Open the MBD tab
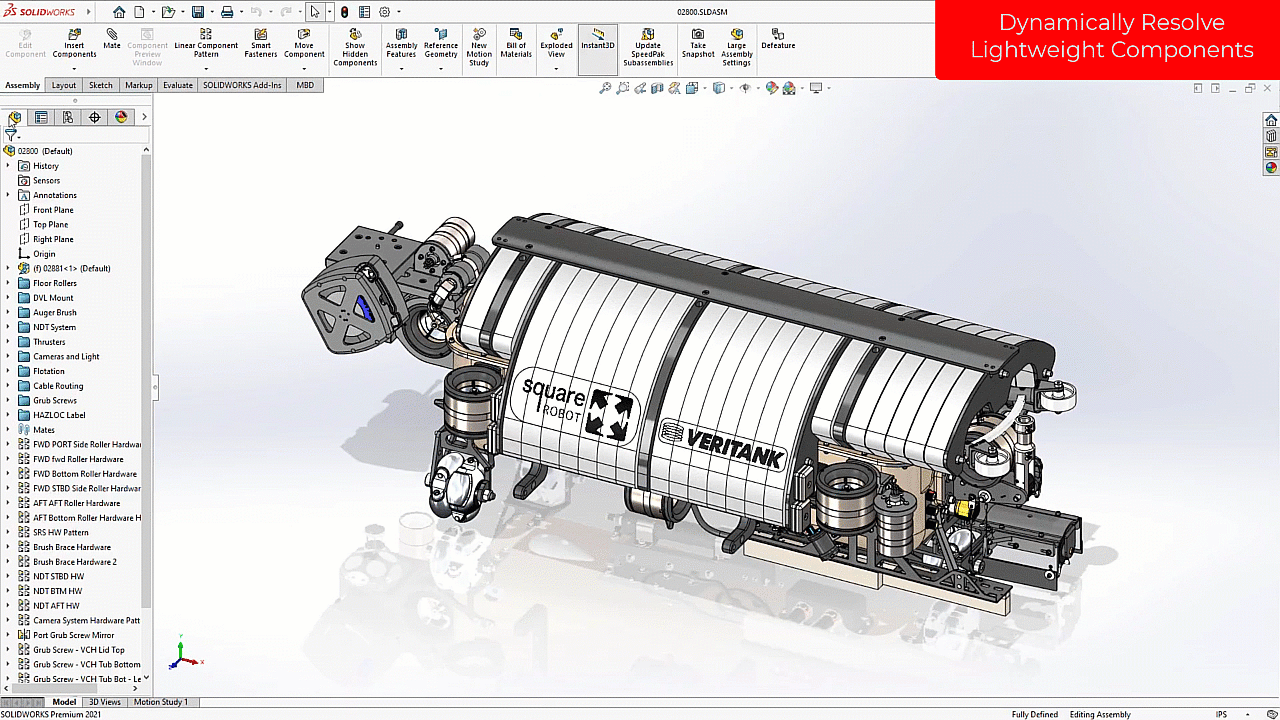Screen dimensions: 1280x720 [x=305, y=85]
